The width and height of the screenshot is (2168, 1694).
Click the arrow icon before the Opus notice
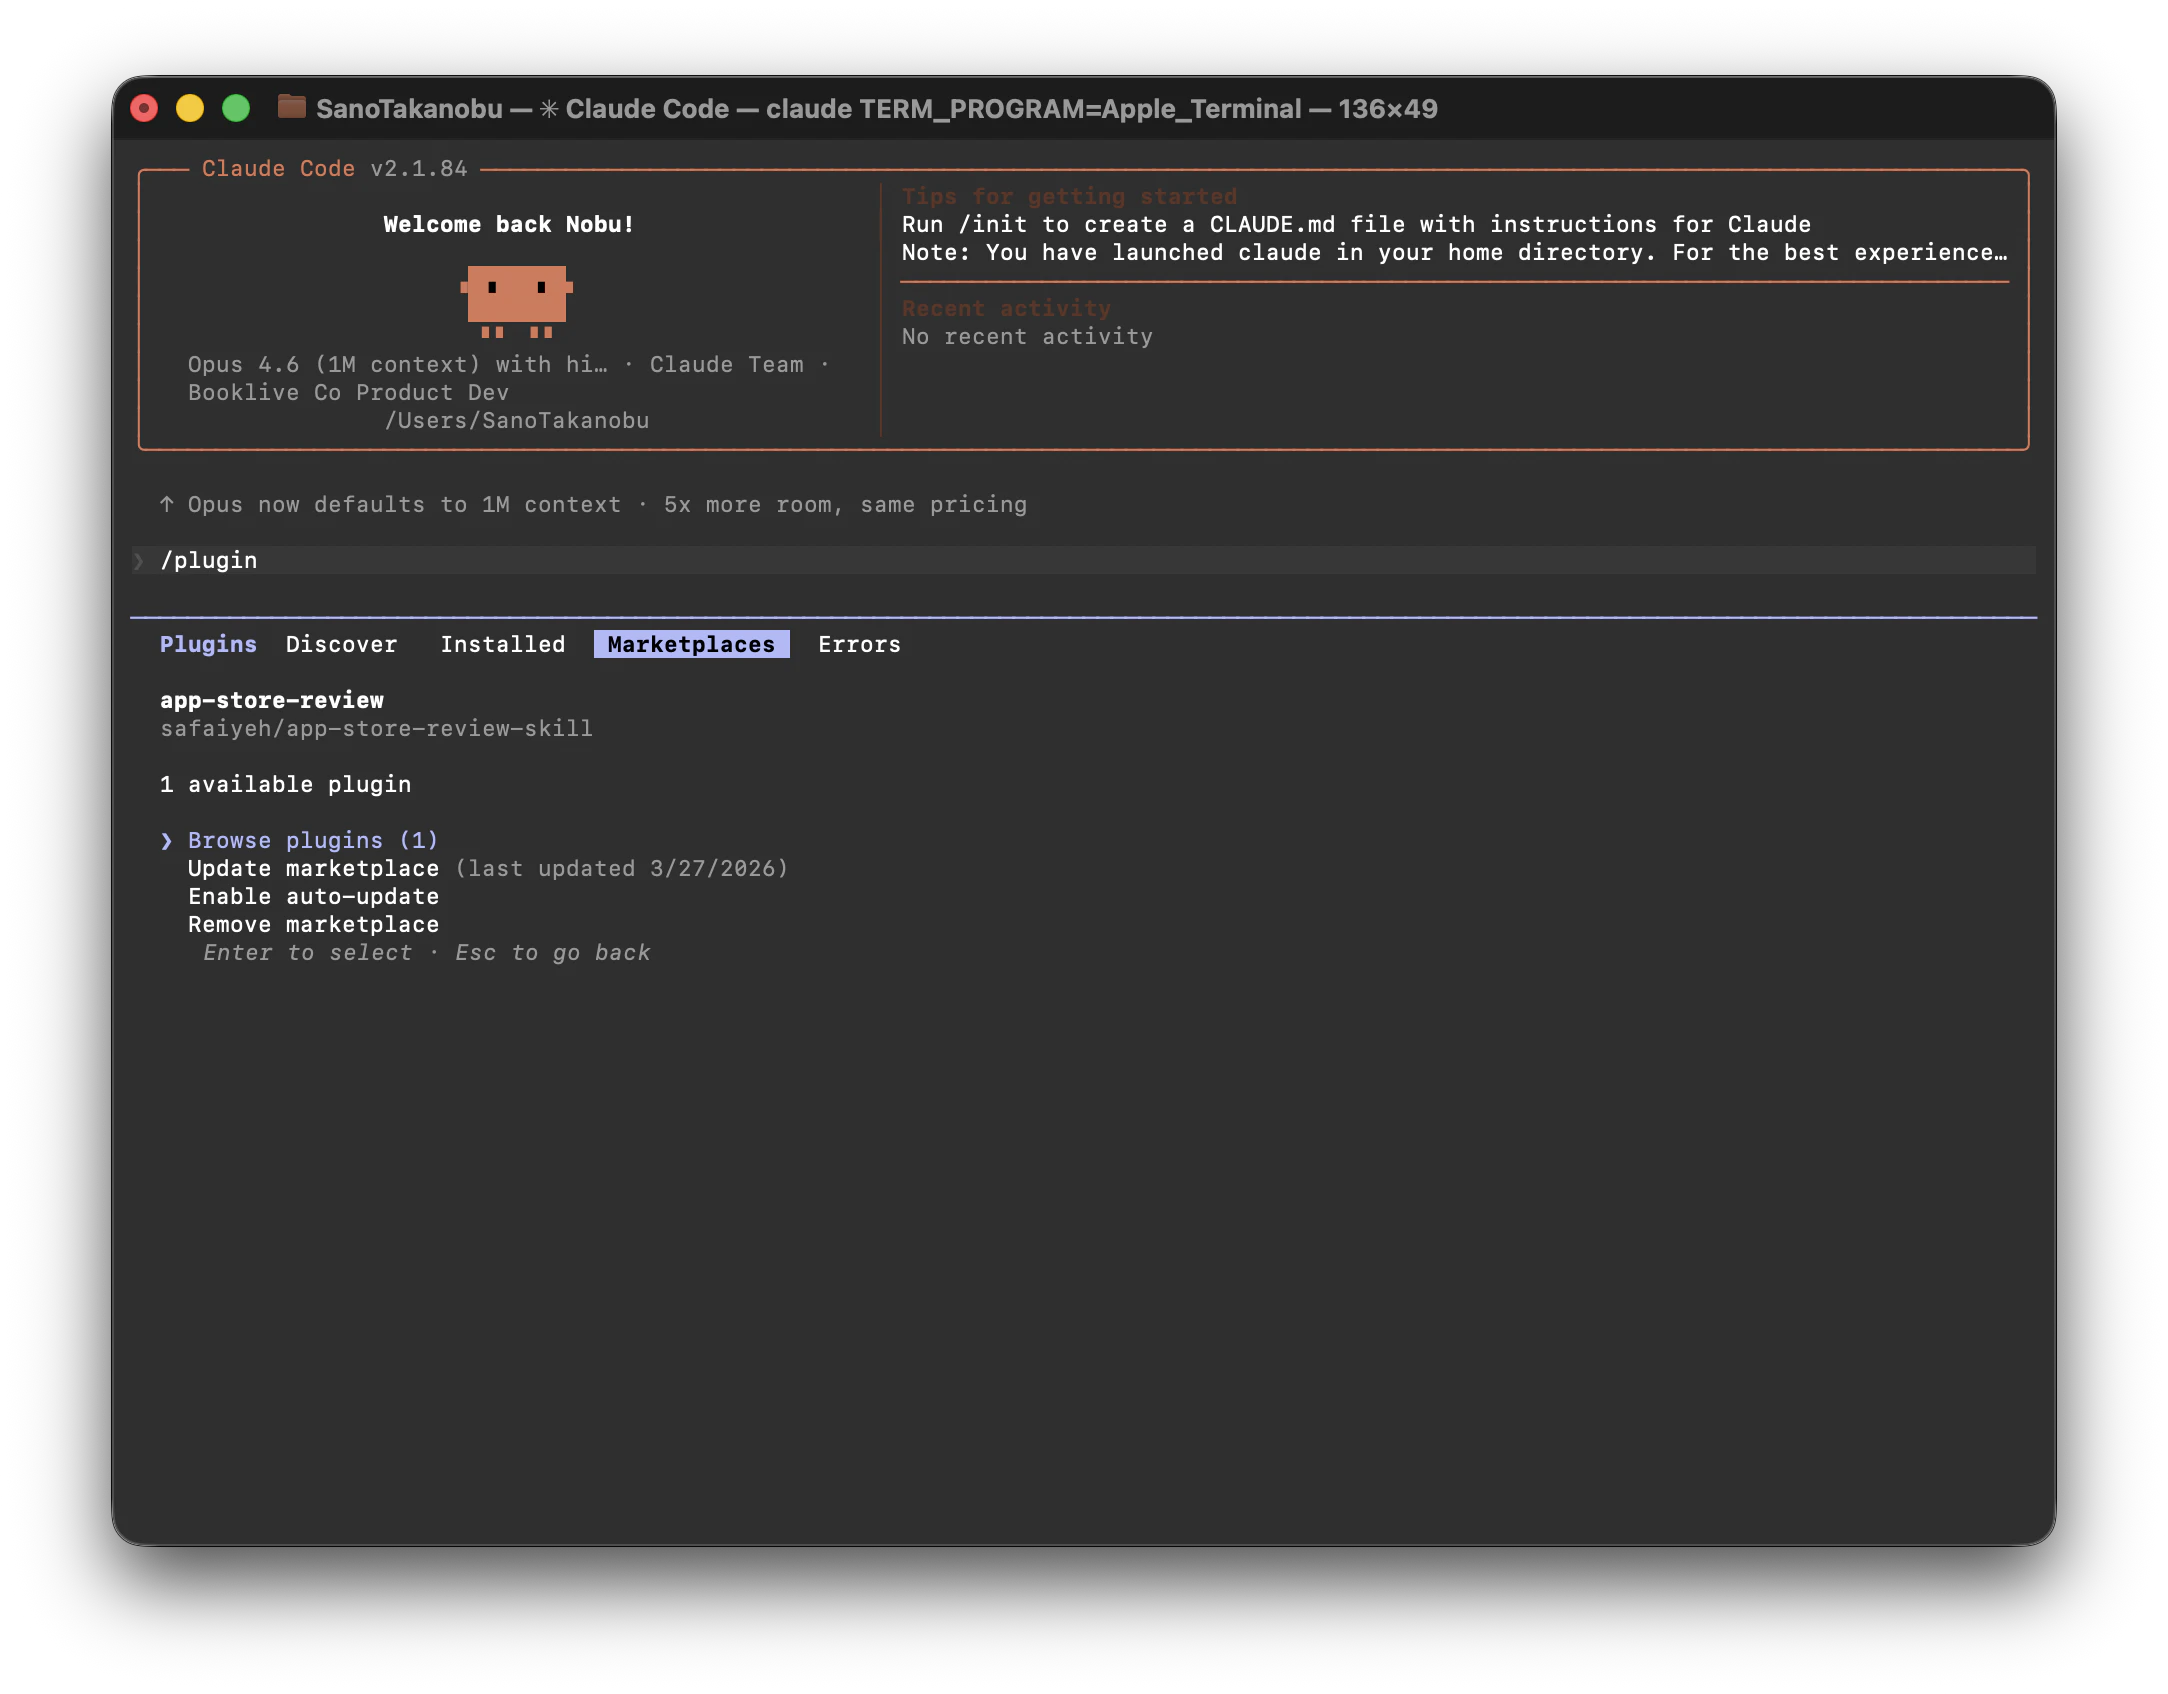coord(167,504)
